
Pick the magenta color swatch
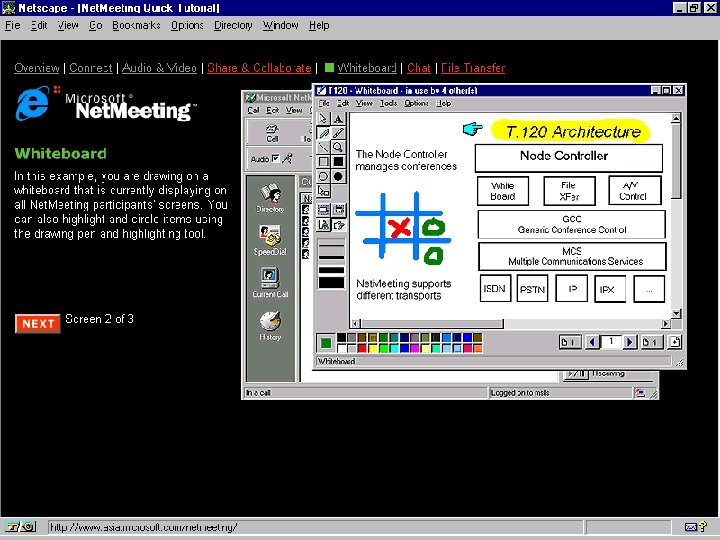[x=415, y=348]
